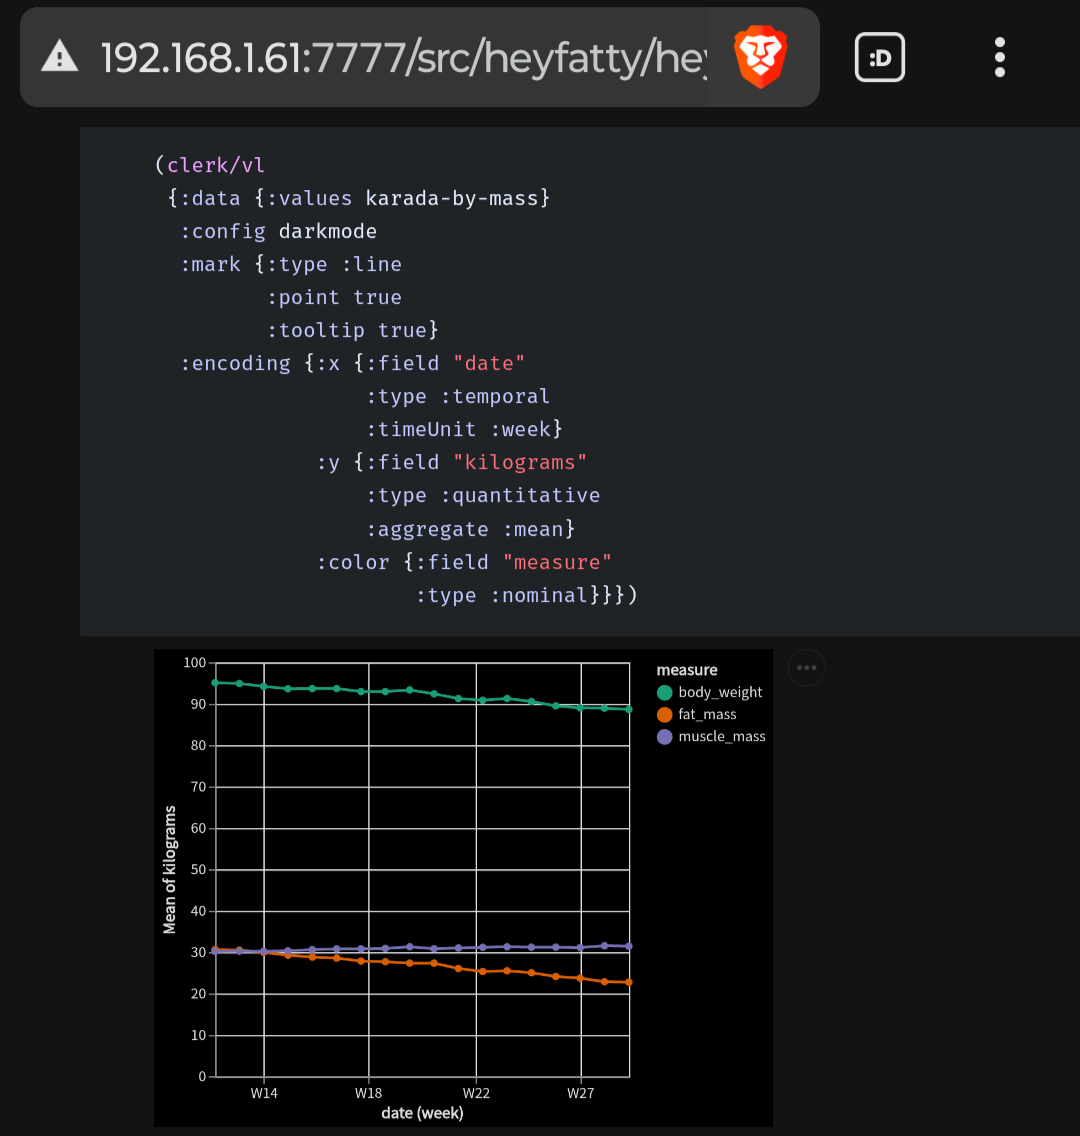The width and height of the screenshot is (1080, 1136).
Task: Click the W18 x-axis tick label
Action: click(x=368, y=1093)
